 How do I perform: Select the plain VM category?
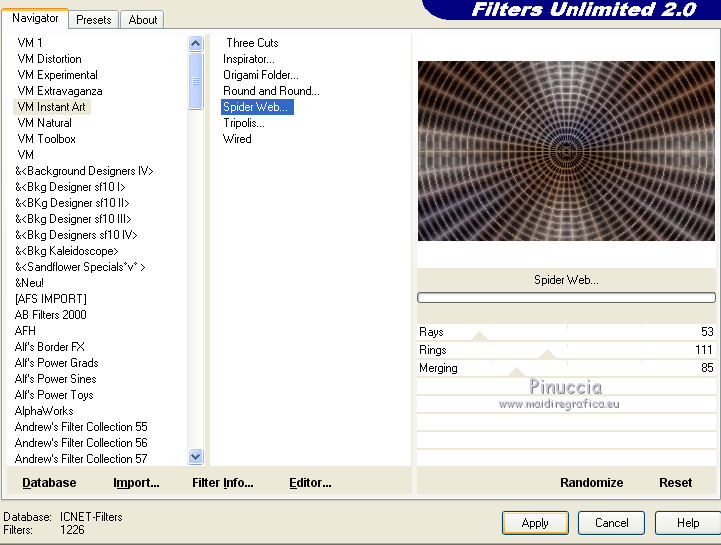pos(25,155)
